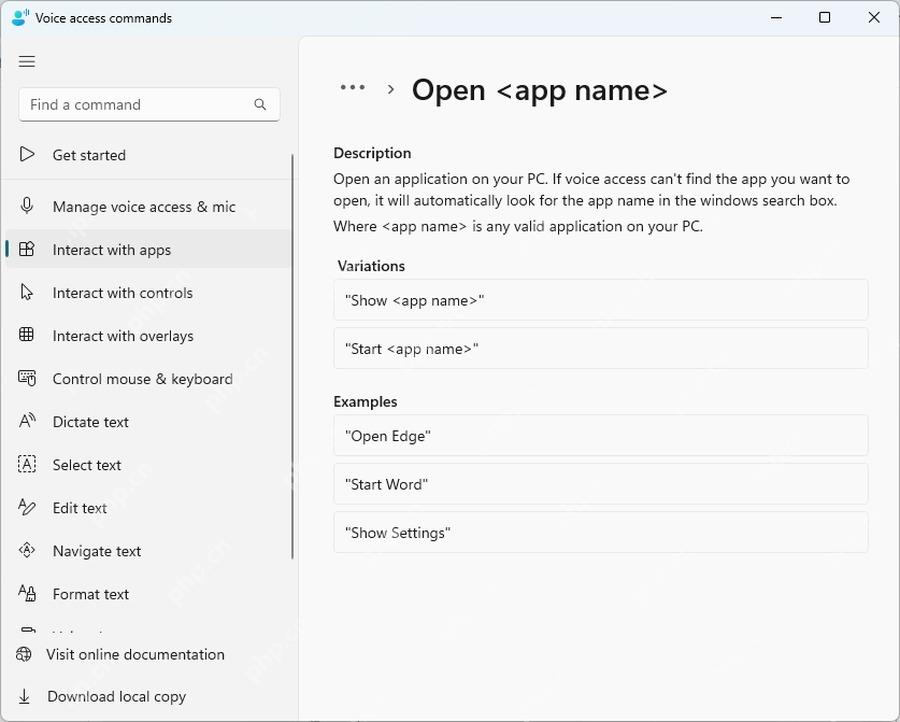900x722 pixels.
Task: Click the Get started play icon
Action: pos(27,154)
